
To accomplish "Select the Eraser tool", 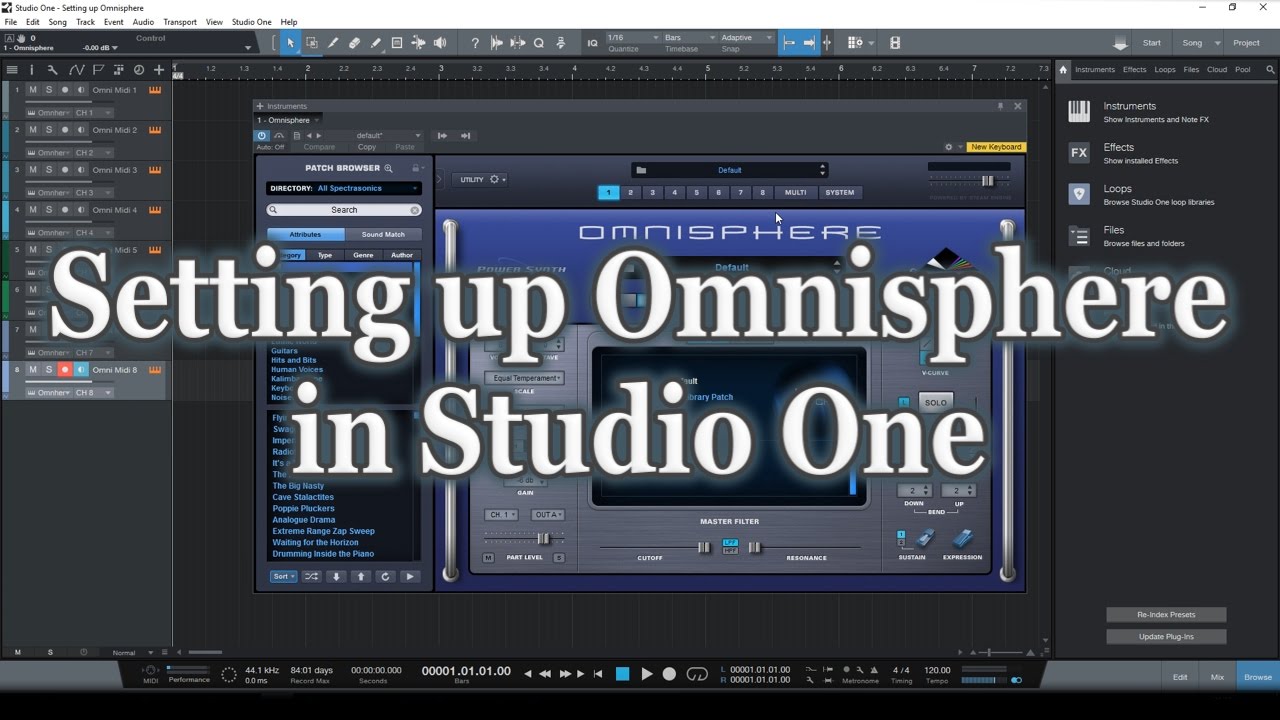I will tap(354, 43).
